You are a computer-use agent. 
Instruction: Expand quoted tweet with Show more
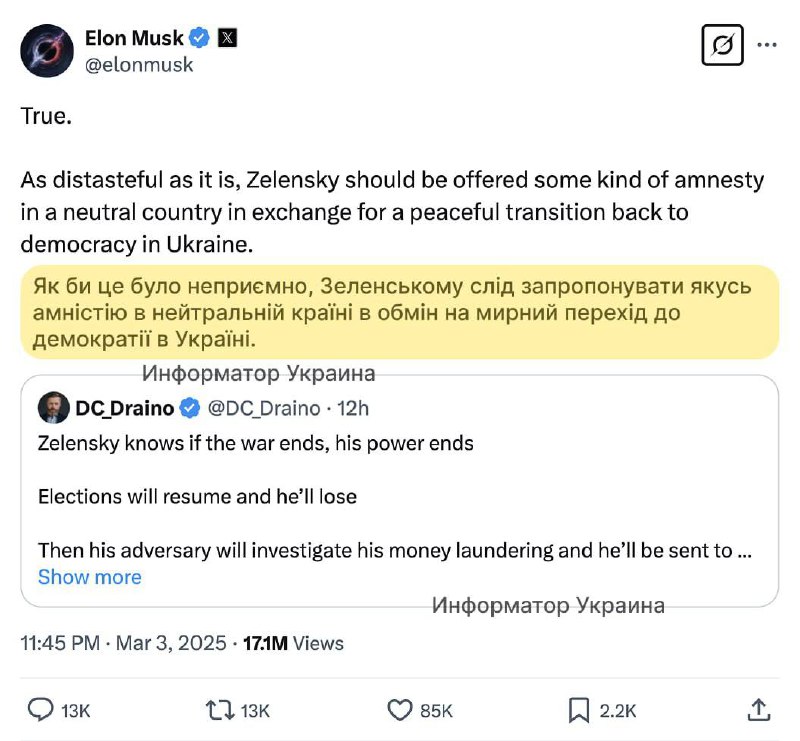point(90,577)
